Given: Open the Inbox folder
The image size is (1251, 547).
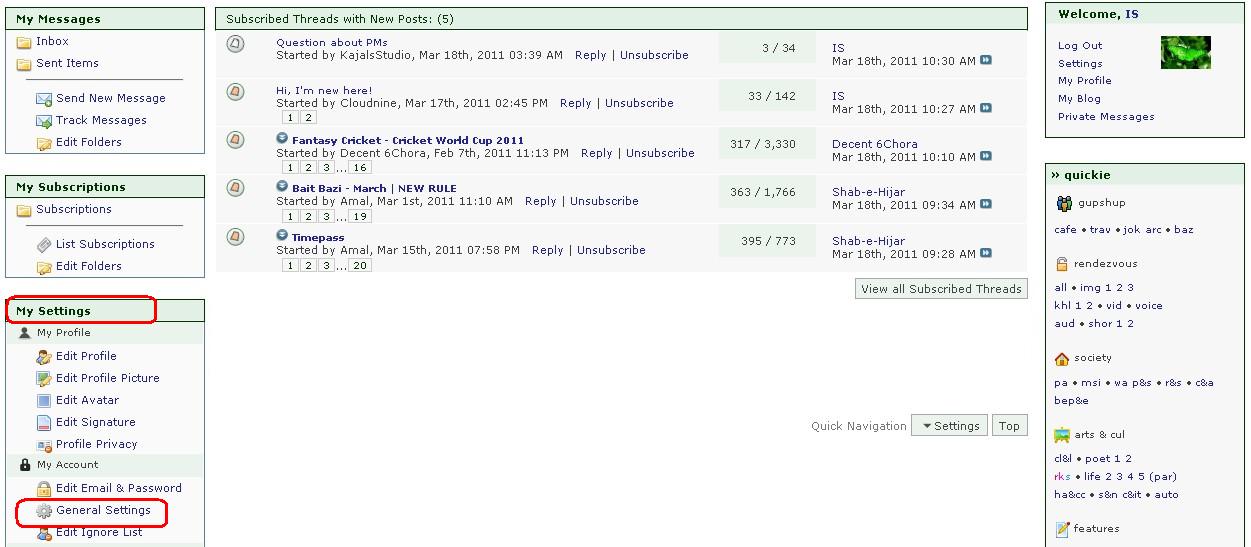Looking at the screenshot, I should coord(52,41).
